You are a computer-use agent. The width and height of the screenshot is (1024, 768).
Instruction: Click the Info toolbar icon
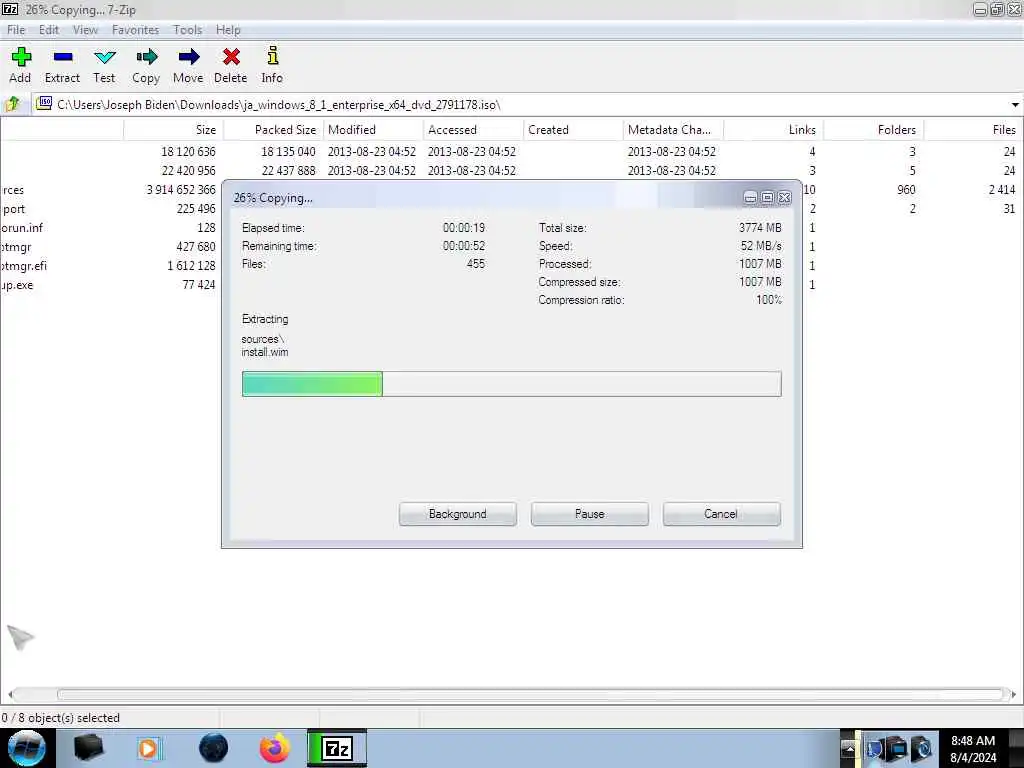coord(272,65)
